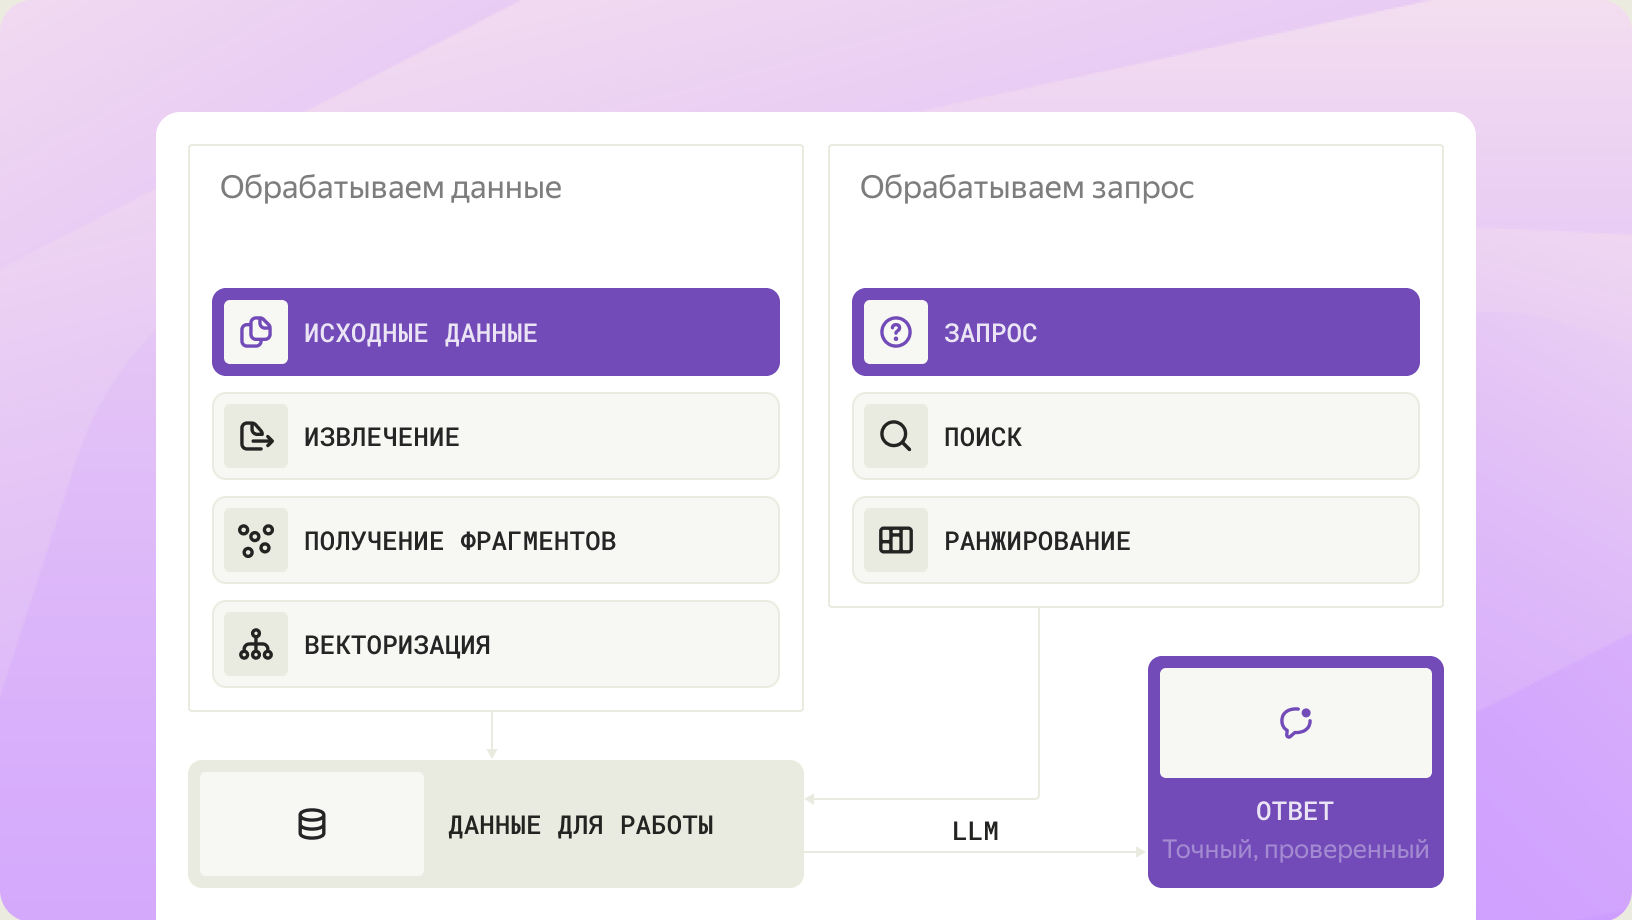This screenshot has height=920, width=1632.
Task: Click the dots icon beside ПОЛУЧЕНИЕ ФРАГМЕНТОВ
Action: pyautogui.click(x=256, y=540)
